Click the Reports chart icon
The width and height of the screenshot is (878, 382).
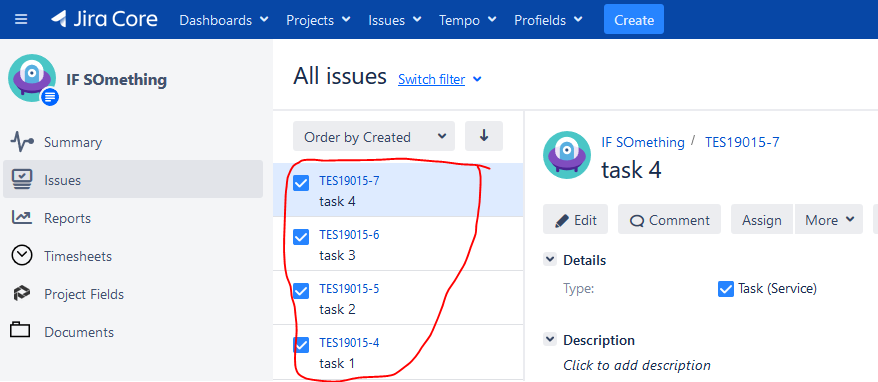22,218
